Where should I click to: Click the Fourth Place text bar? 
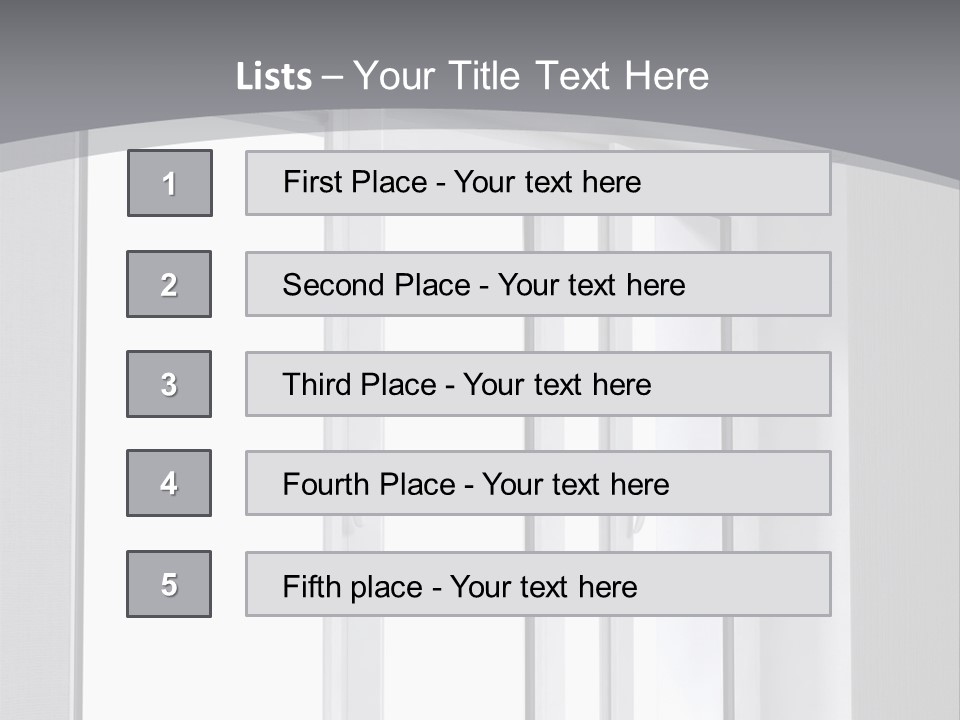(x=538, y=483)
